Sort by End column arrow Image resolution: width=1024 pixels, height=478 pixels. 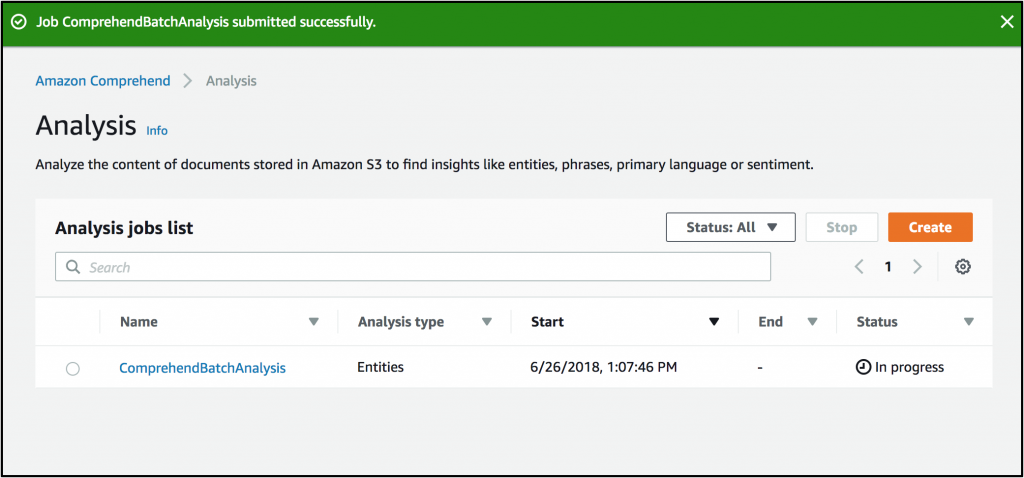813,322
